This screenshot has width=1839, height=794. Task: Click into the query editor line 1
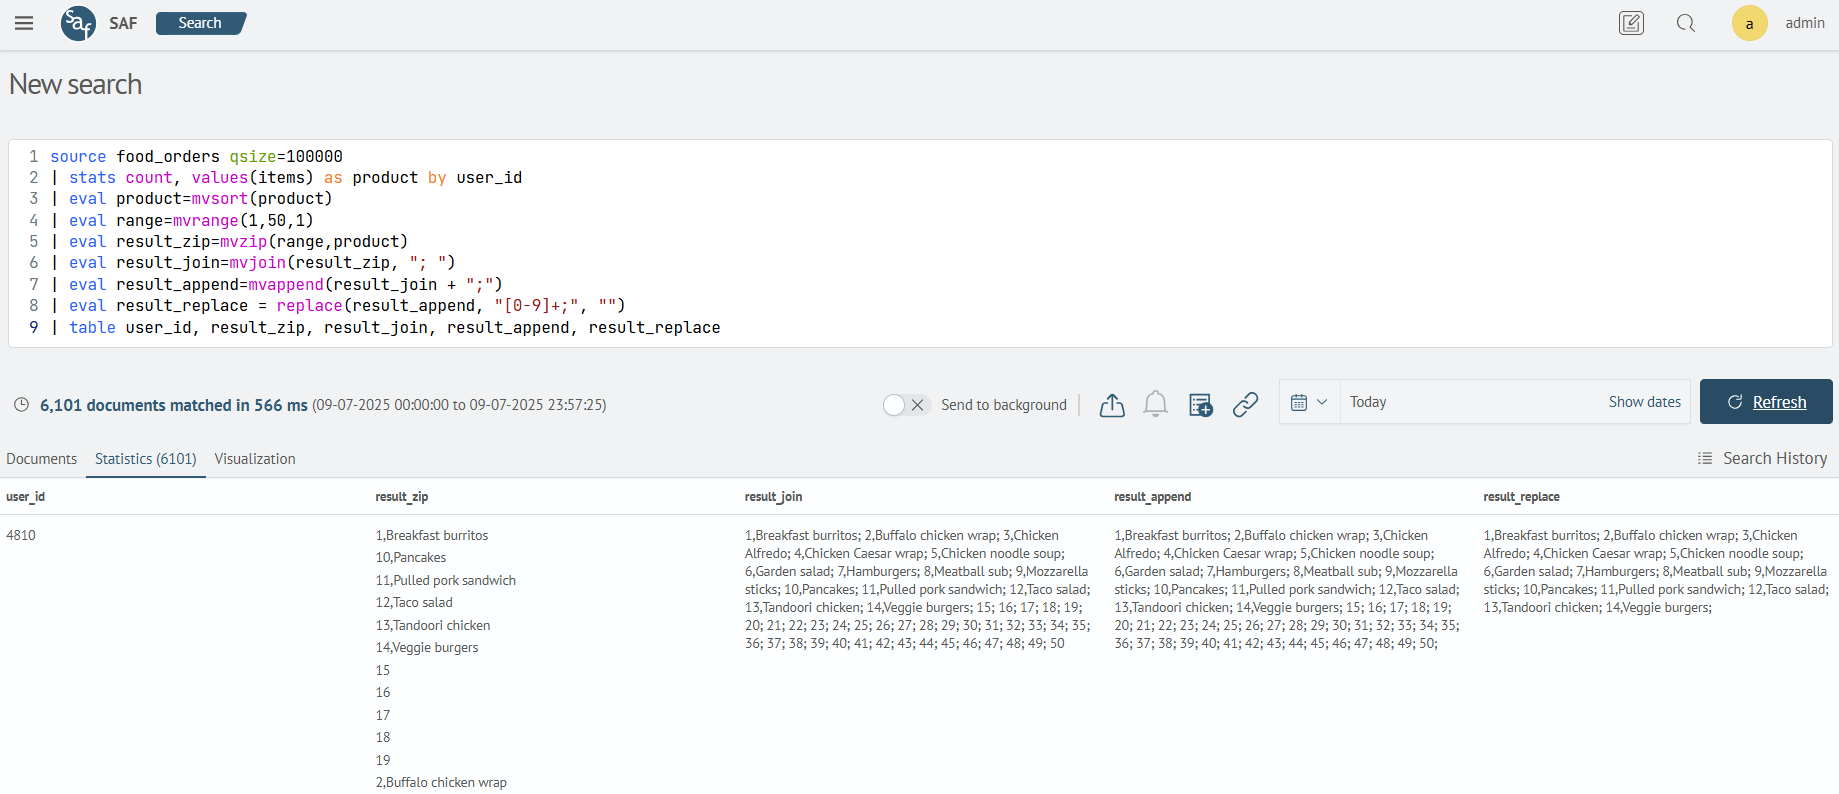(196, 156)
